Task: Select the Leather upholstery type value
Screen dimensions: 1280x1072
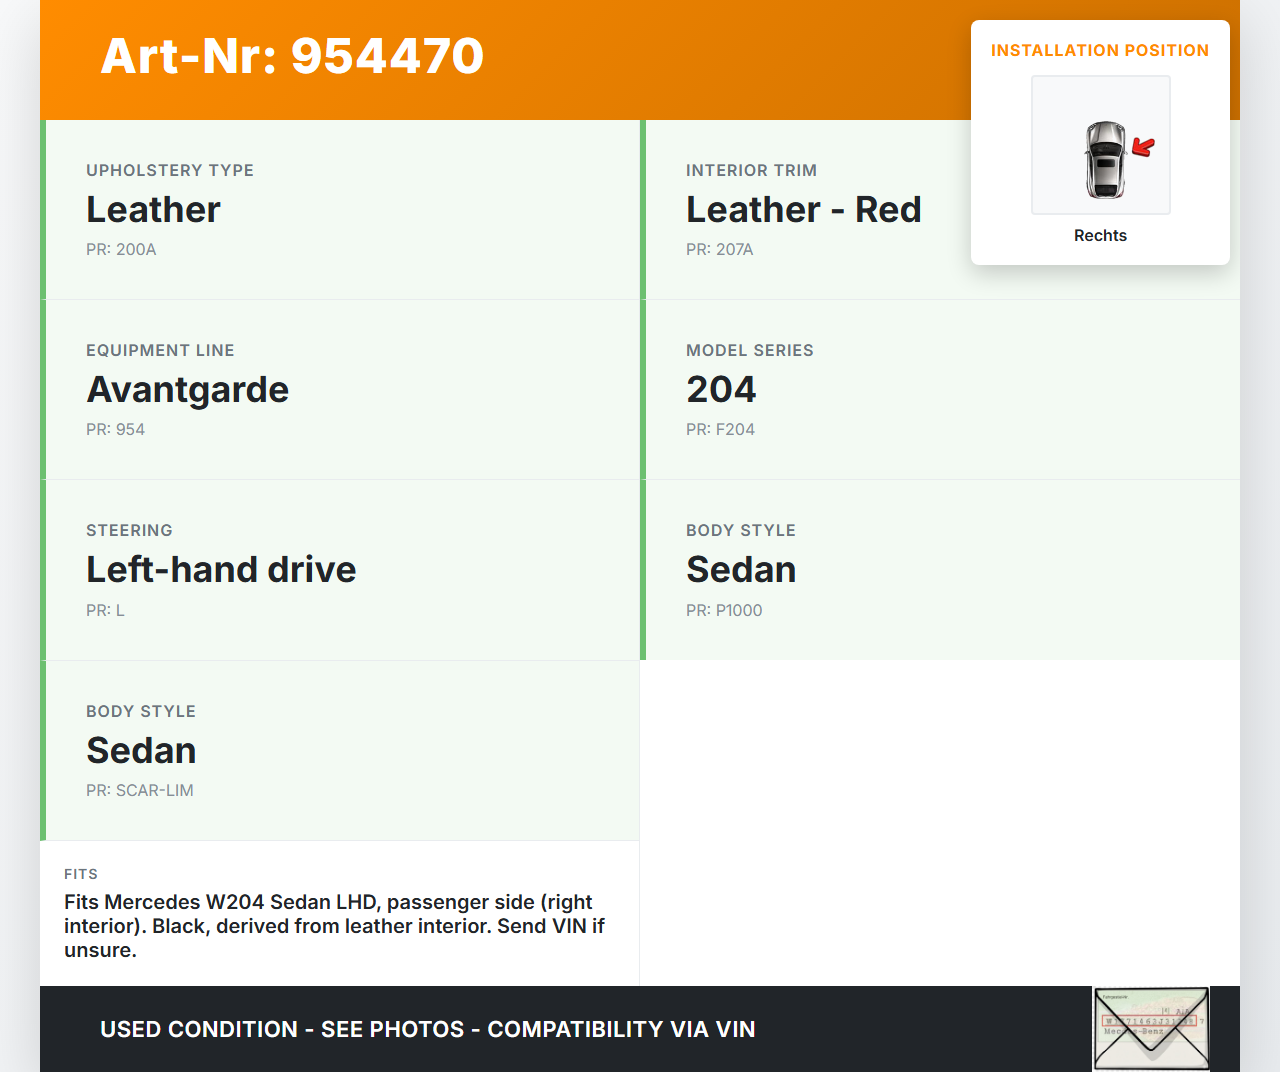Action: [x=153, y=209]
